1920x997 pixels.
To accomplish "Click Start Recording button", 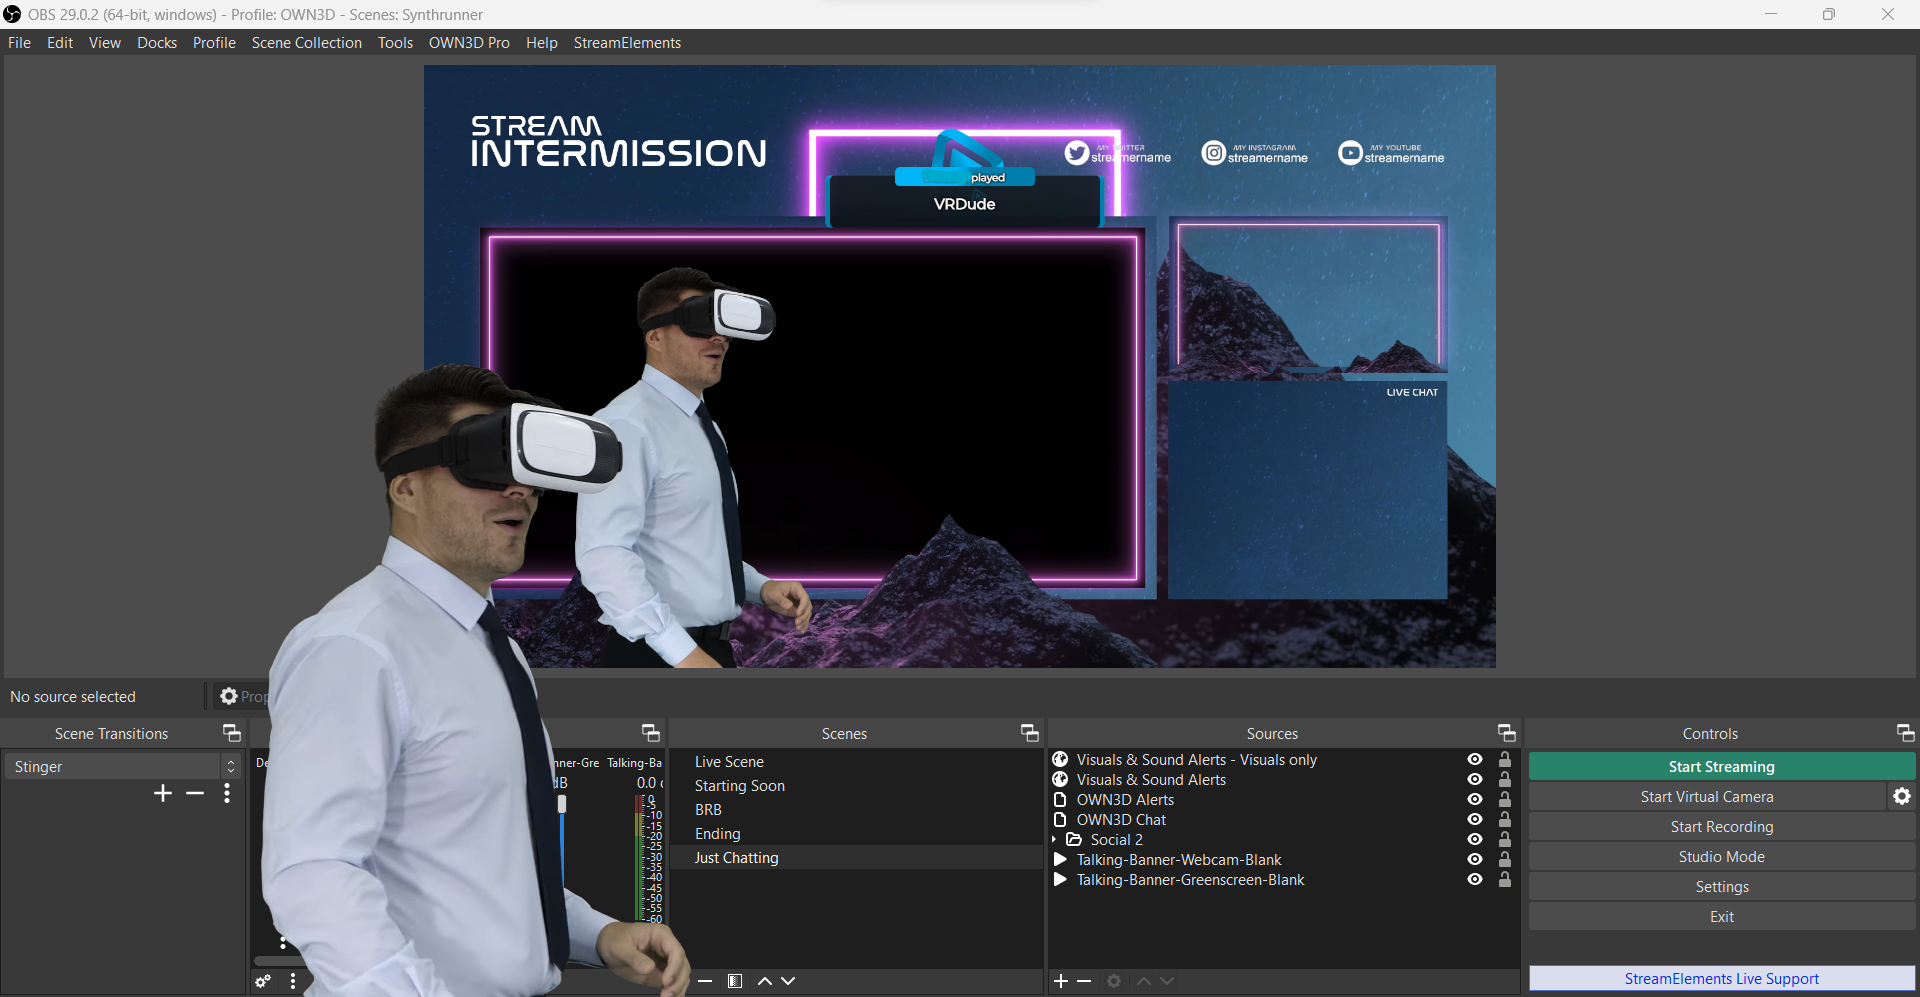I will [x=1721, y=826].
